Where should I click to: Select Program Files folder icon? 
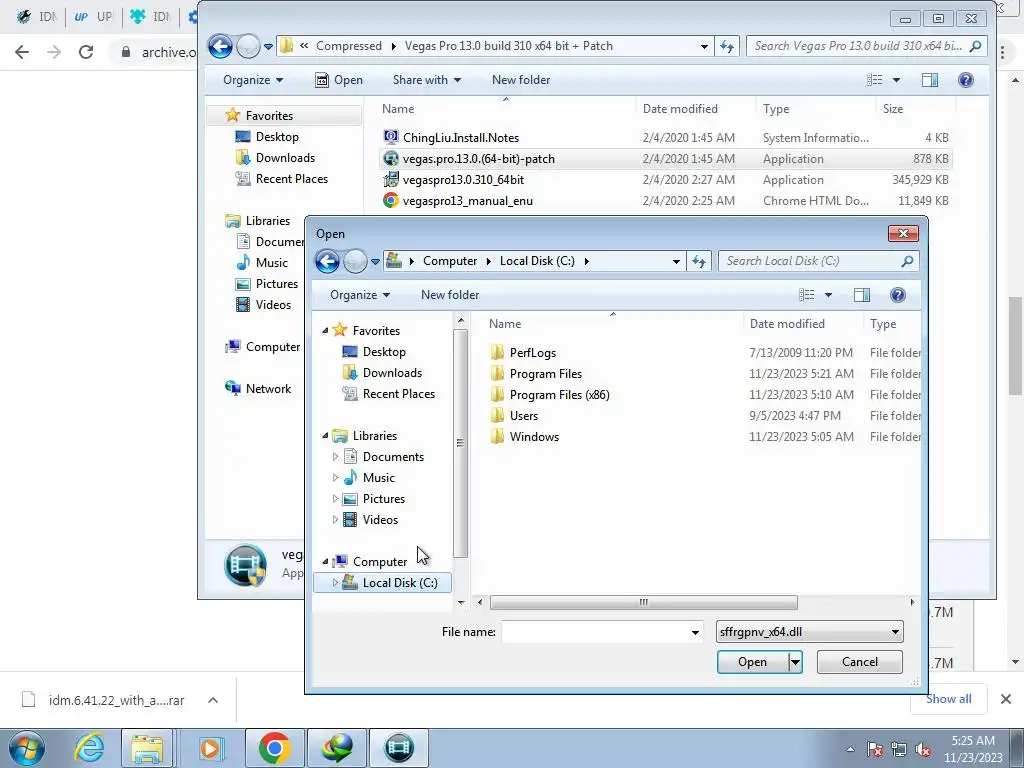(x=497, y=374)
